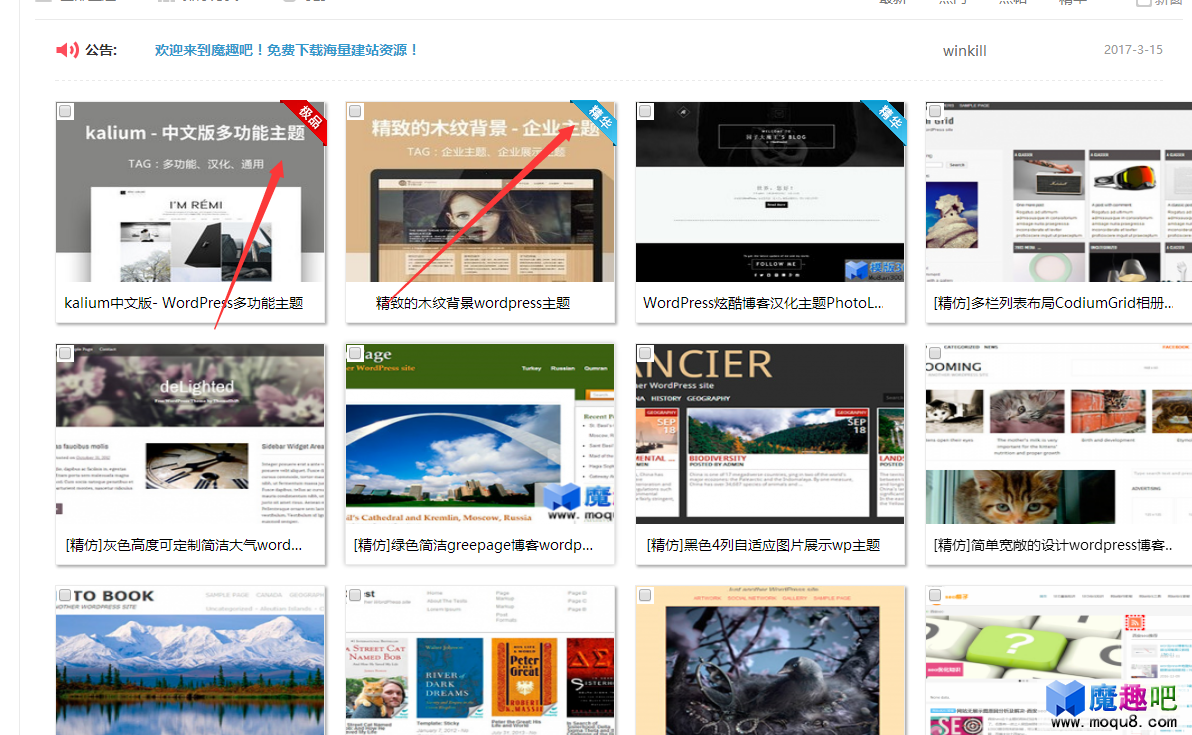Click the wood-grain 企业主题 preview image

click(480, 192)
